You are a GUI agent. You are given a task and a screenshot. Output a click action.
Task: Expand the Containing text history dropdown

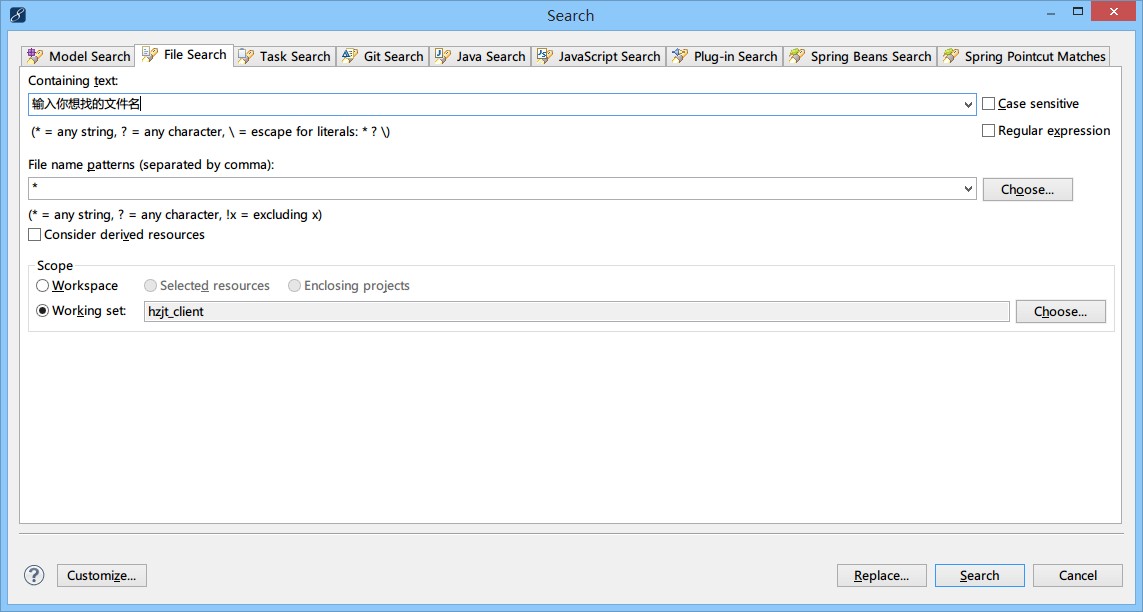[x=968, y=105]
